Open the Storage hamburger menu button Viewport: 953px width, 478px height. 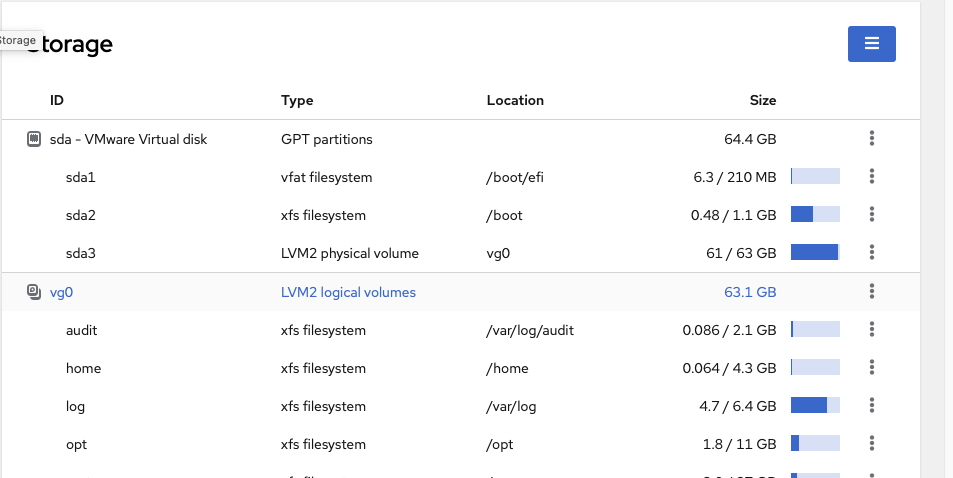(871, 44)
